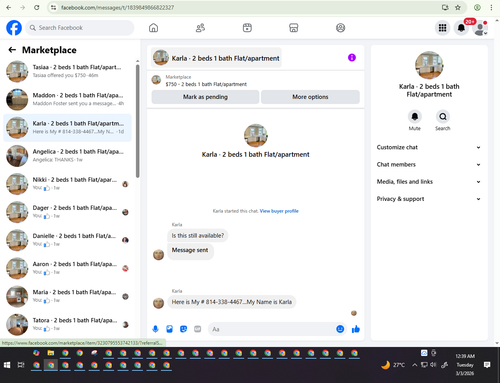Open the Friends icon in top navigation
This screenshot has width=500, height=383.
pyautogui.click(x=200, y=28)
